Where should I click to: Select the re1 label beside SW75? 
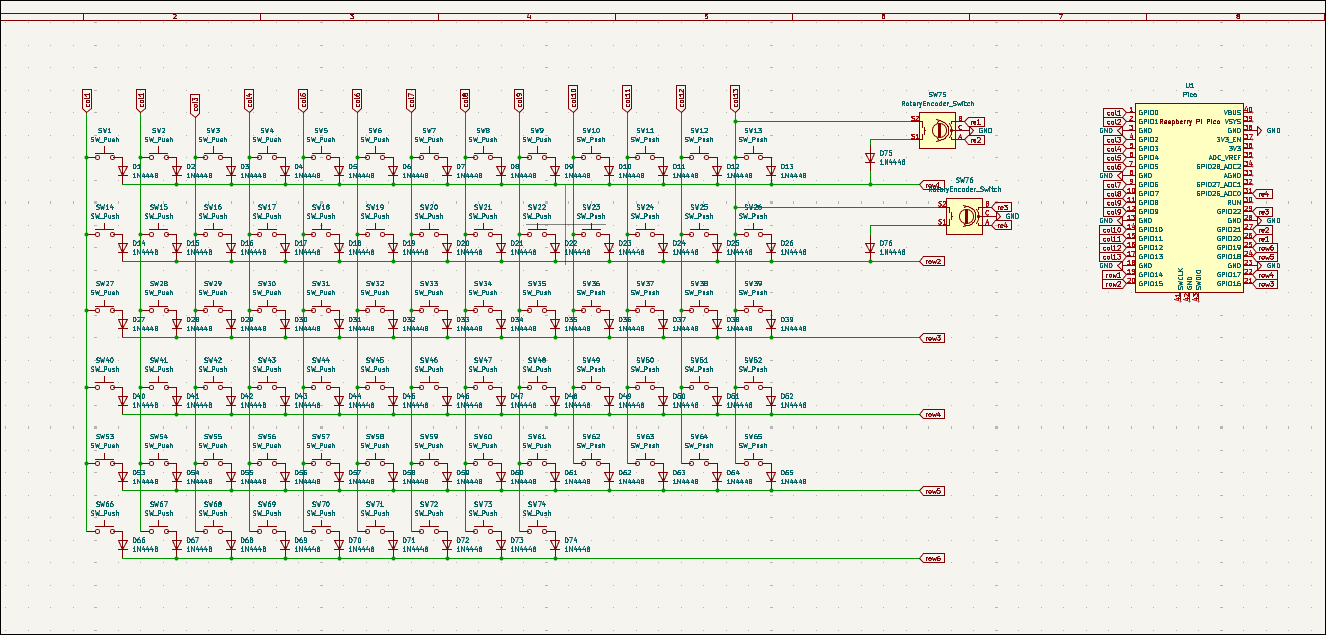pos(976,121)
